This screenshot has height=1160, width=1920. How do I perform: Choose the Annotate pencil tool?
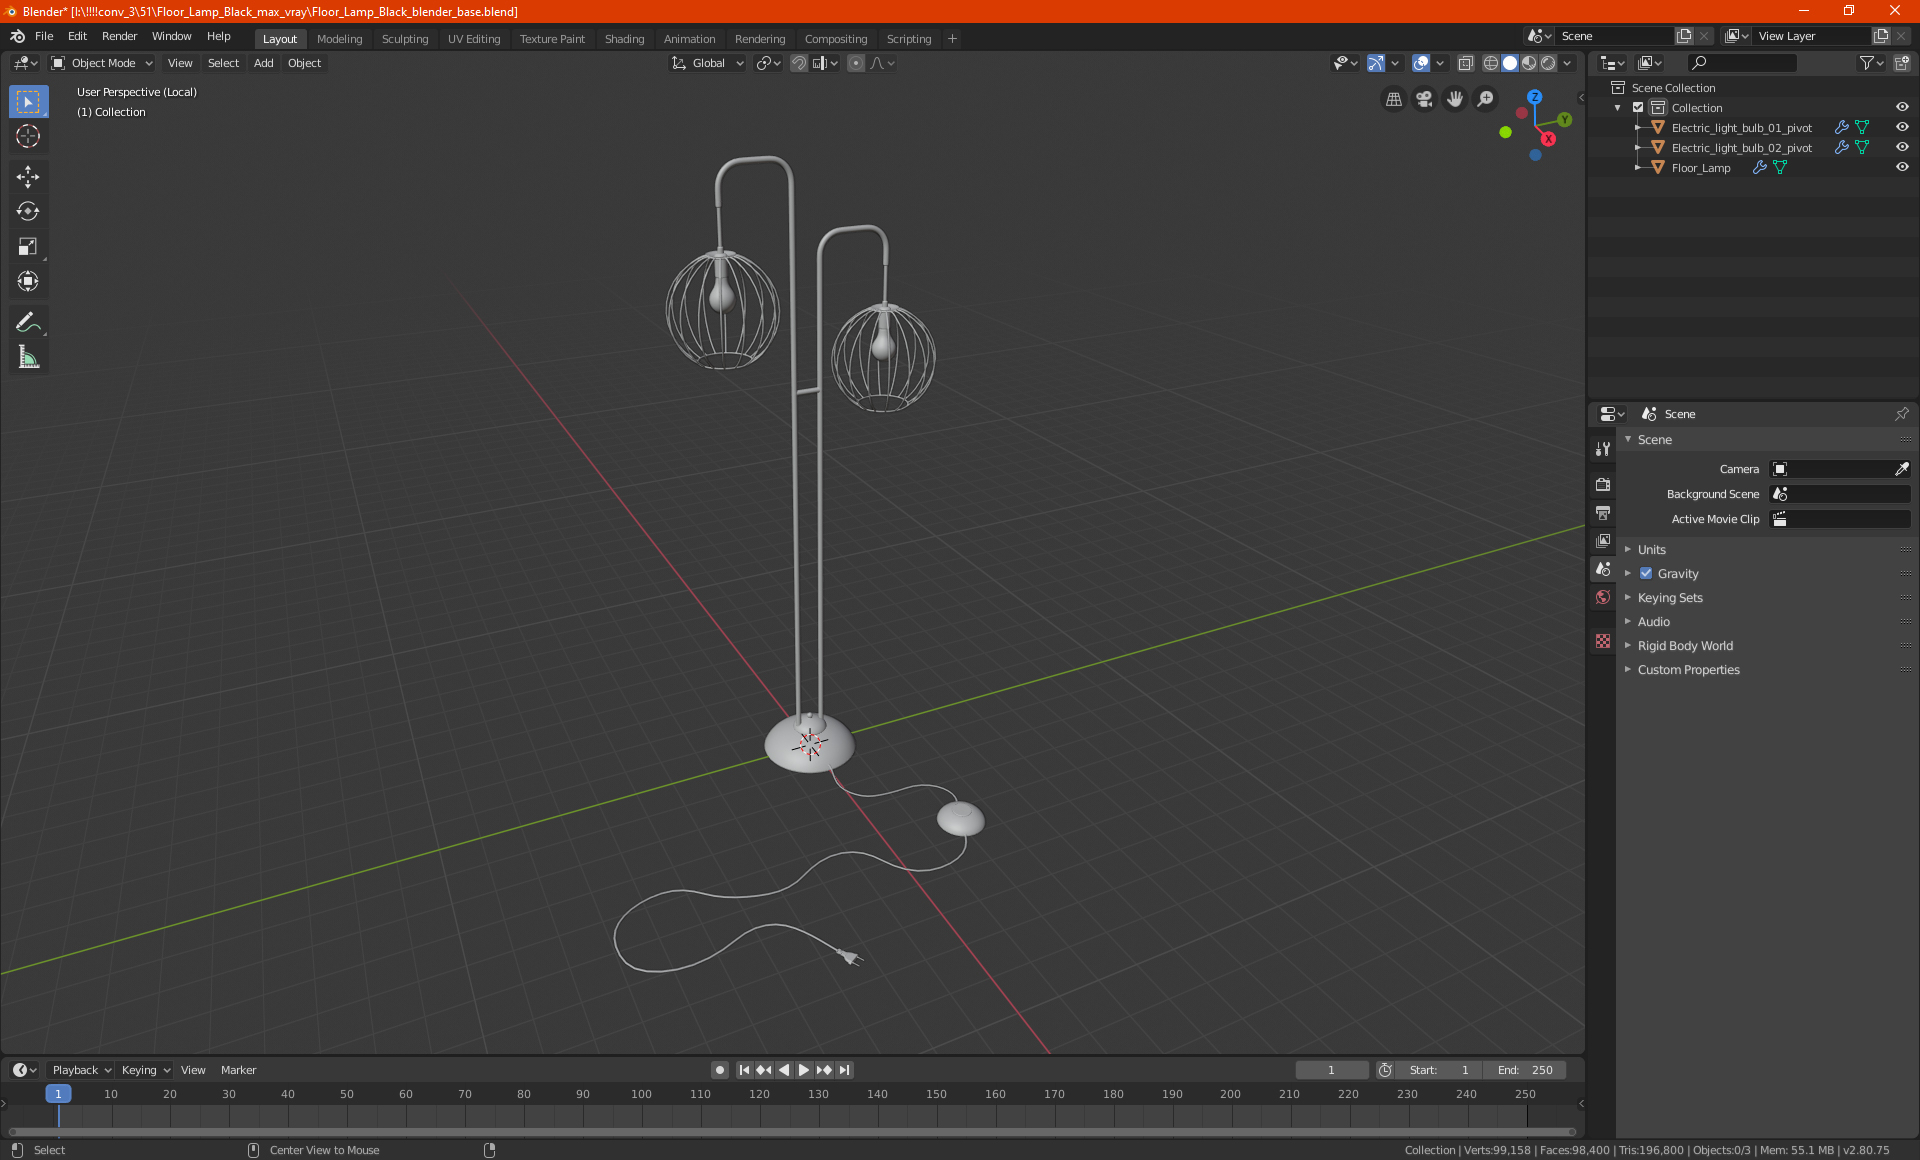coord(28,322)
